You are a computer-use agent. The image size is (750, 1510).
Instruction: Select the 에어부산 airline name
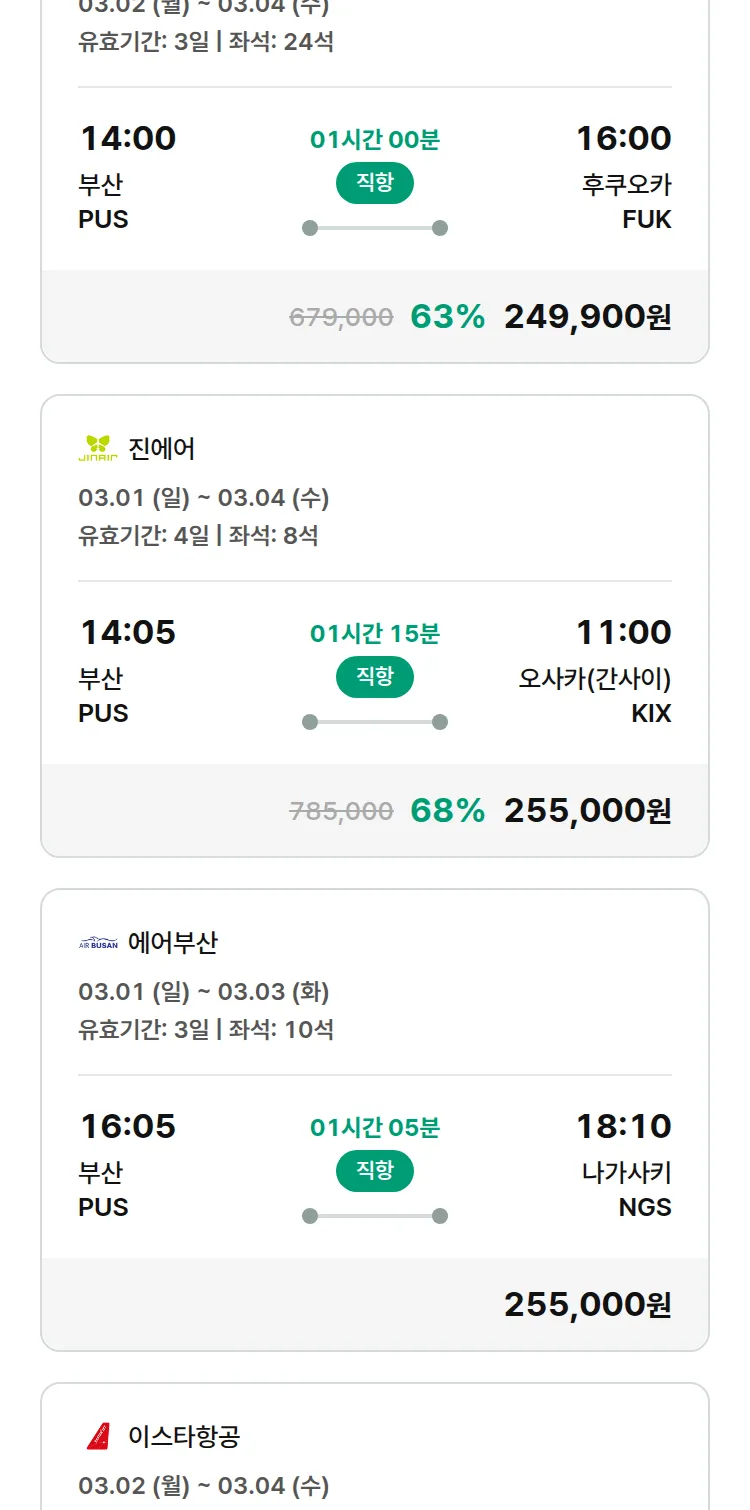click(x=173, y=943)
